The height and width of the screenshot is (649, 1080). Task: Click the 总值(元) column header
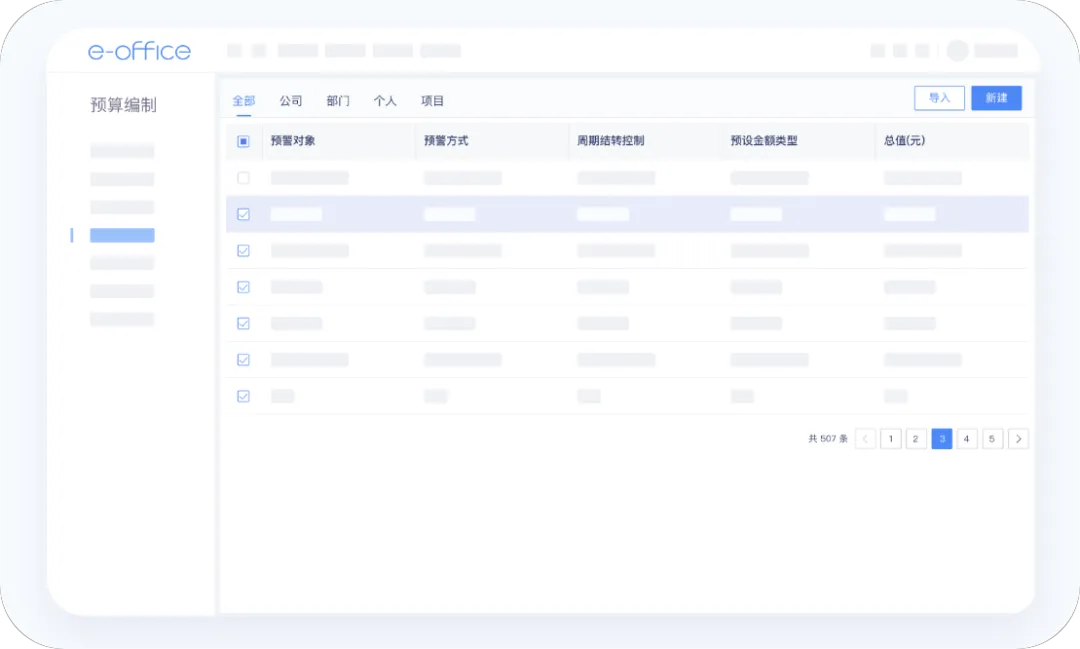tap(904, 141)
